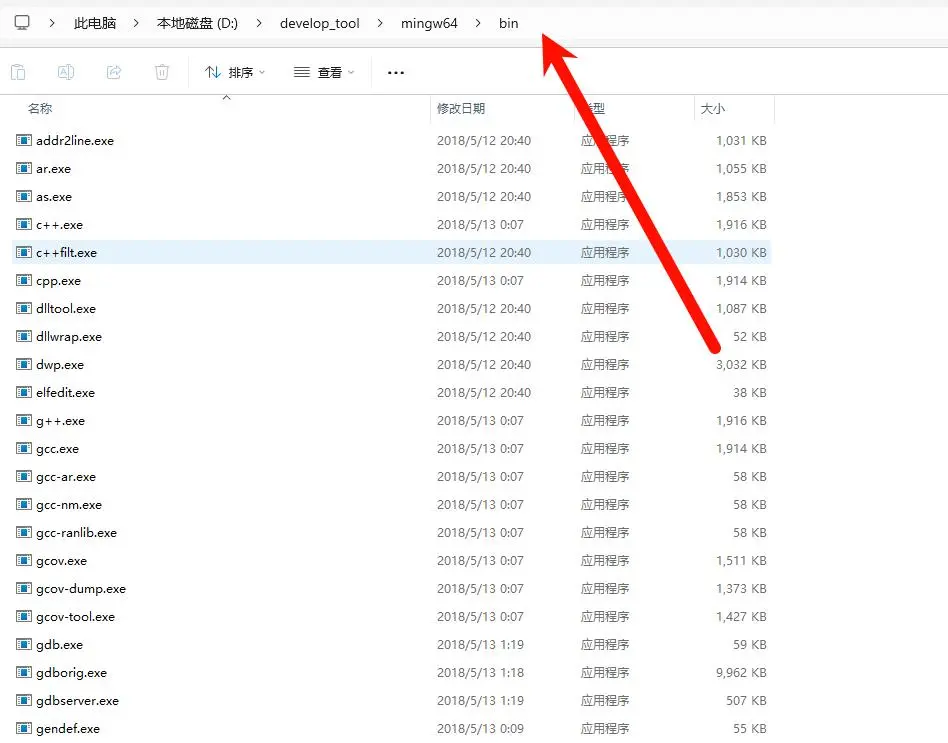Viewport: 948px width, 743px height.
Task: Open the three-dot more options menu
Action: point(396,73)
